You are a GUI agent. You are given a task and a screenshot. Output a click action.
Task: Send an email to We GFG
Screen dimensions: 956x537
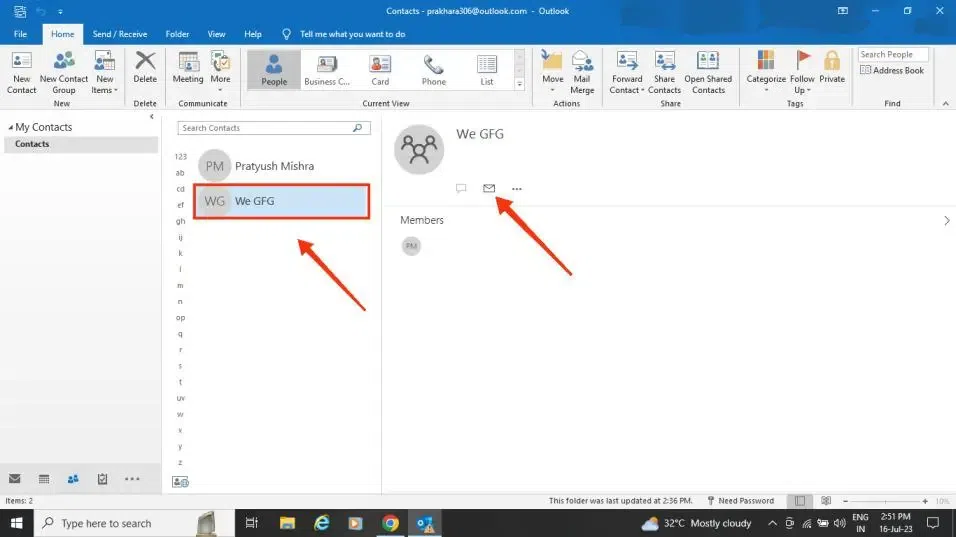coord(489,188)
